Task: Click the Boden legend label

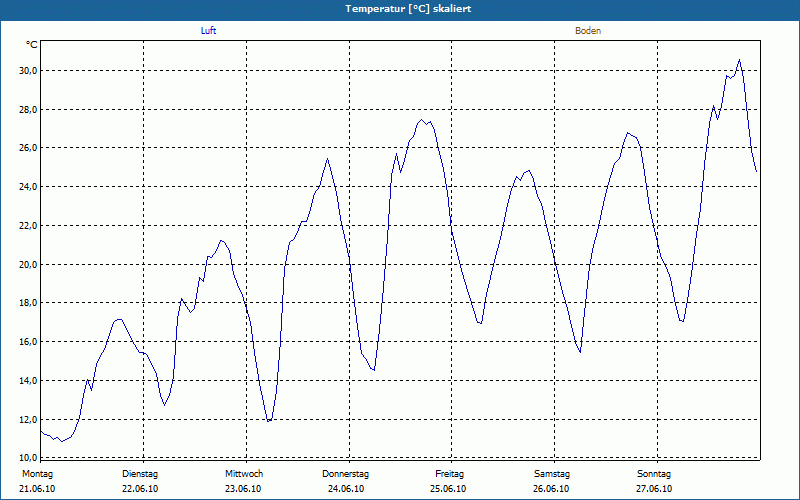Action: click(588, 31)
